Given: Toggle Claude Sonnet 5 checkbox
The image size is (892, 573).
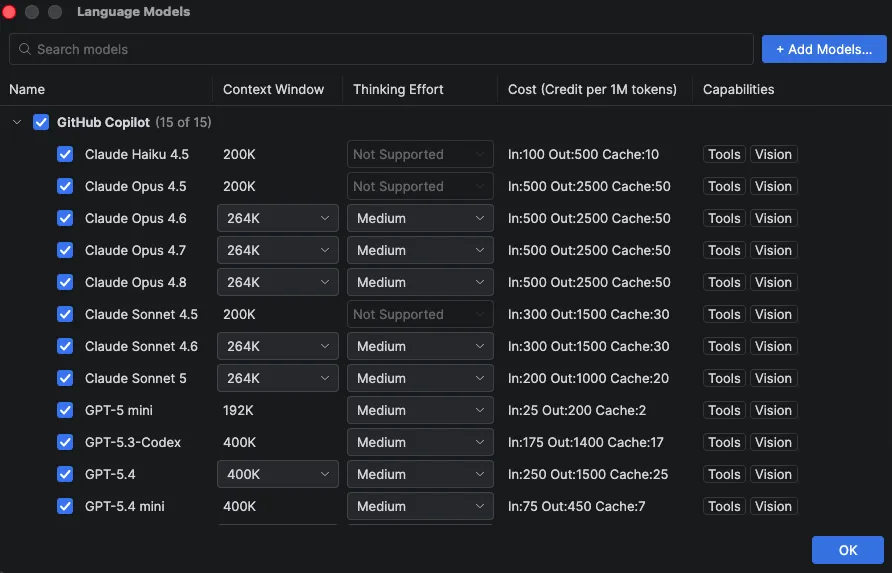Looking at the screenshot, I should [x=65, y=378].
